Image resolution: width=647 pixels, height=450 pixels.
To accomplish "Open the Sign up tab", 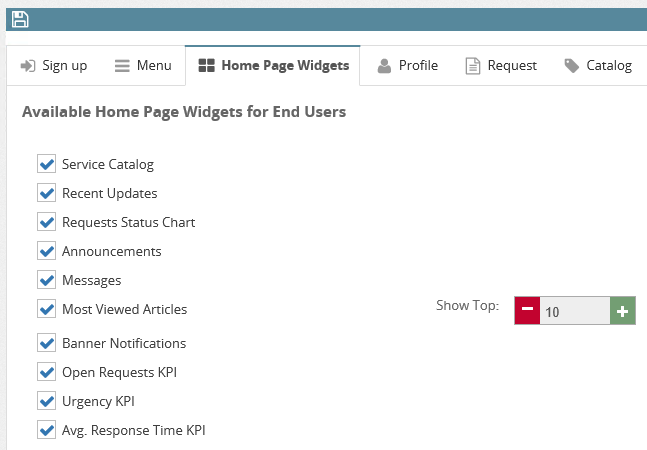I will pos(54,66).
